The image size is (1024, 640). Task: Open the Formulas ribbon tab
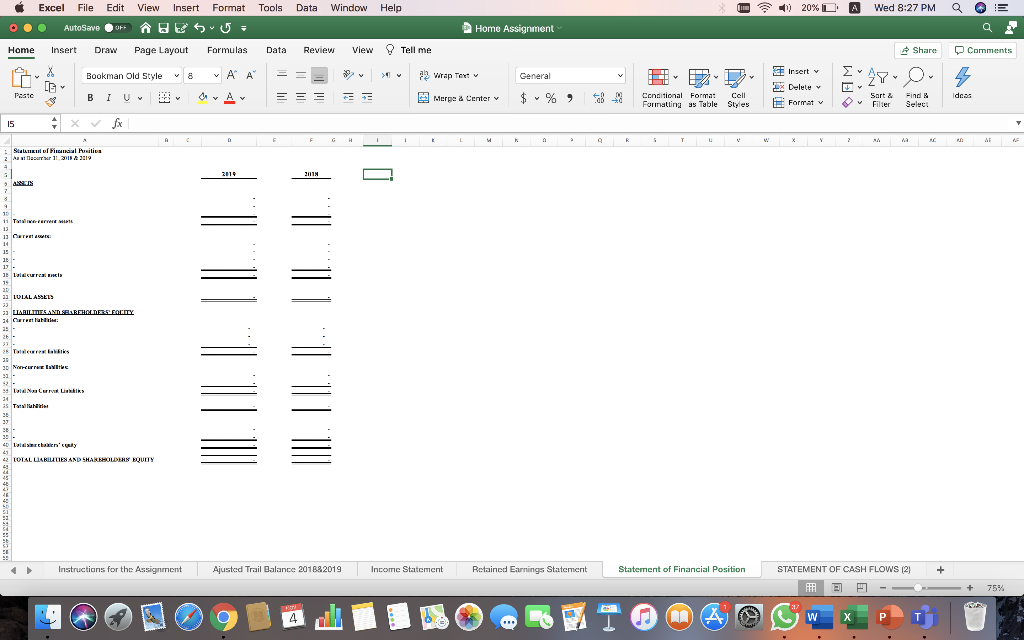tap(227, 50)
